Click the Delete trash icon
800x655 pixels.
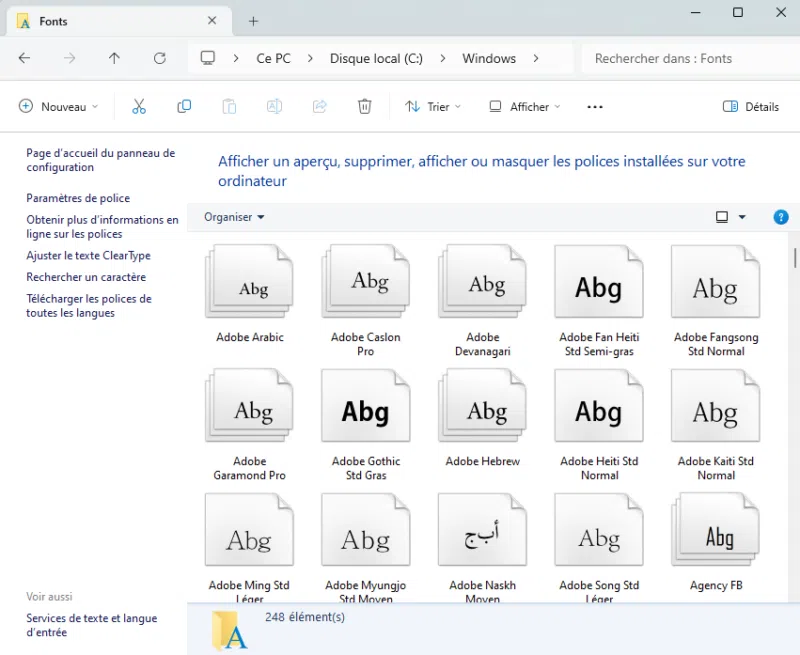tap(364, 106)
